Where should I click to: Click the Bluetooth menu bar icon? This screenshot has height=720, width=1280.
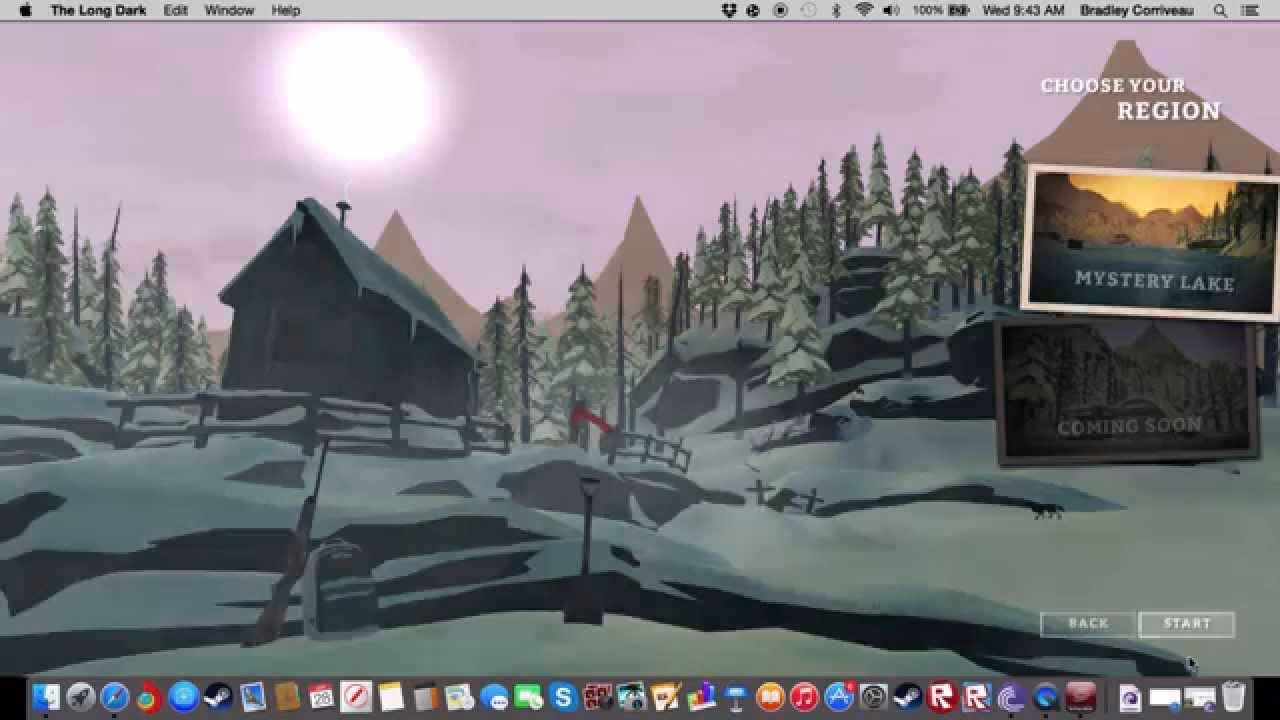pos(836,10)
